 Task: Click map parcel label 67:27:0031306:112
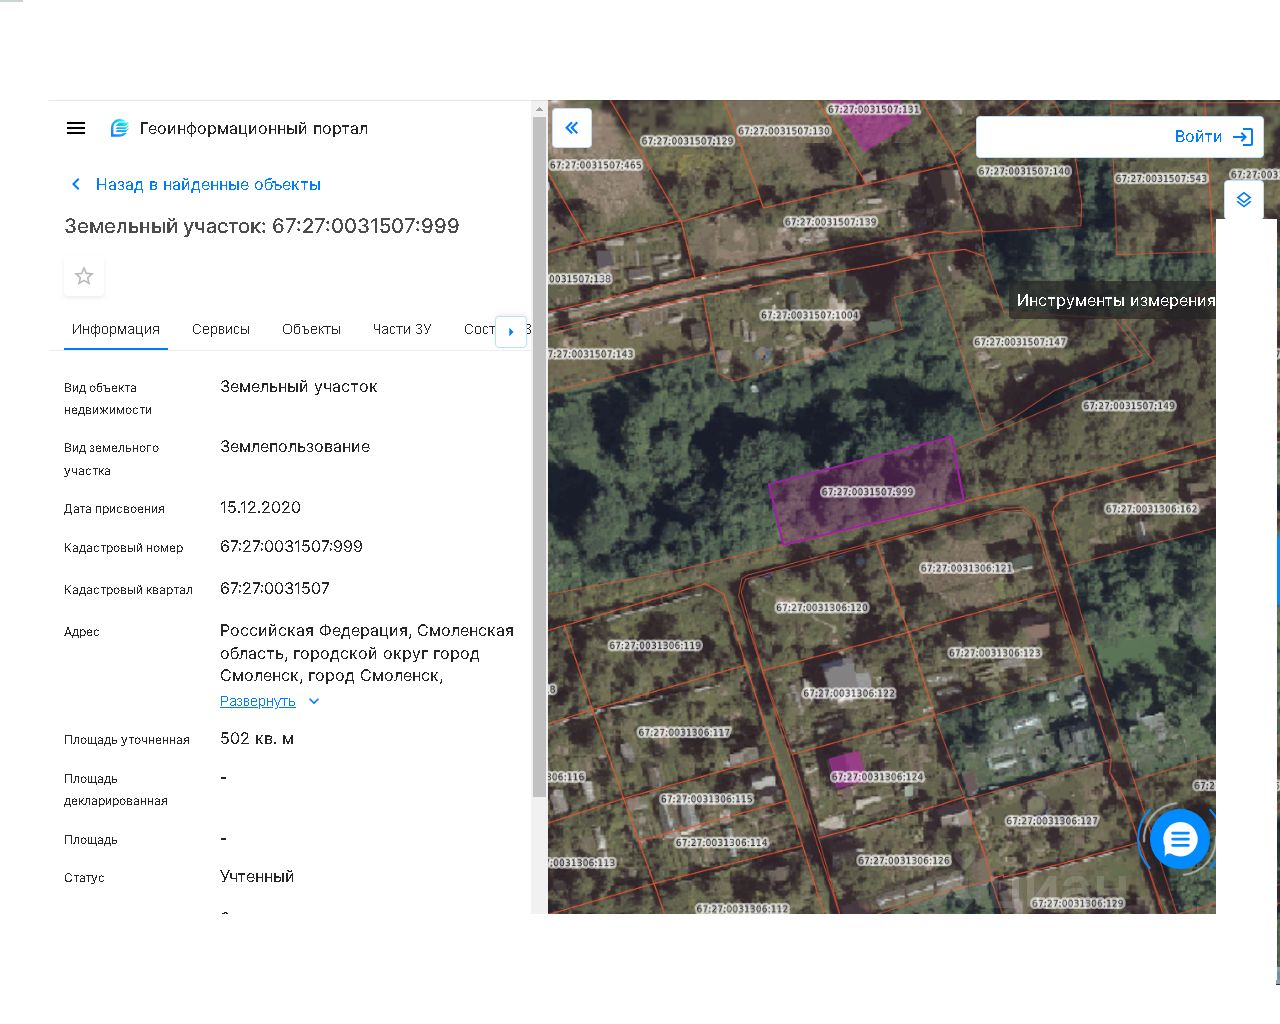[742, 908]
